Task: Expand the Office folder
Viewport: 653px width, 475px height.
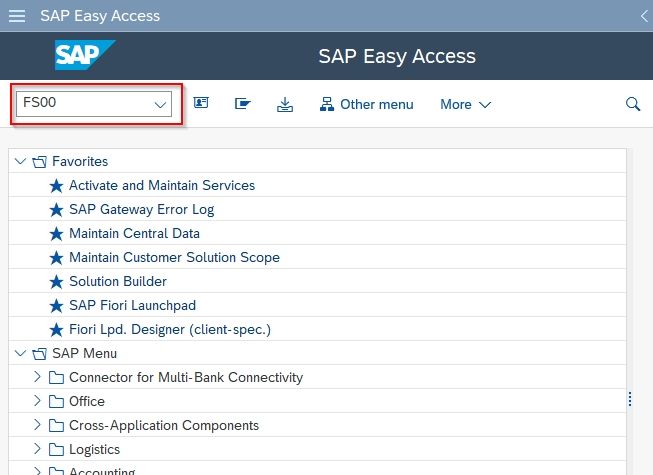Action: click(37, 401)
